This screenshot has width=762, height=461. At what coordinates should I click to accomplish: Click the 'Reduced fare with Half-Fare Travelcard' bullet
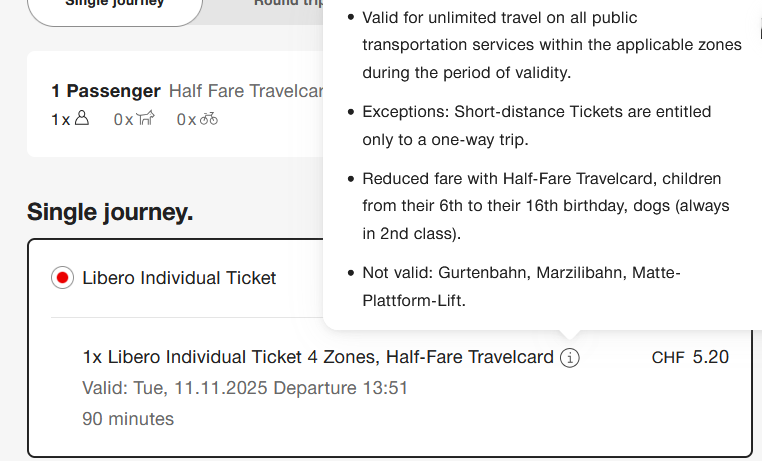point(545,206)
